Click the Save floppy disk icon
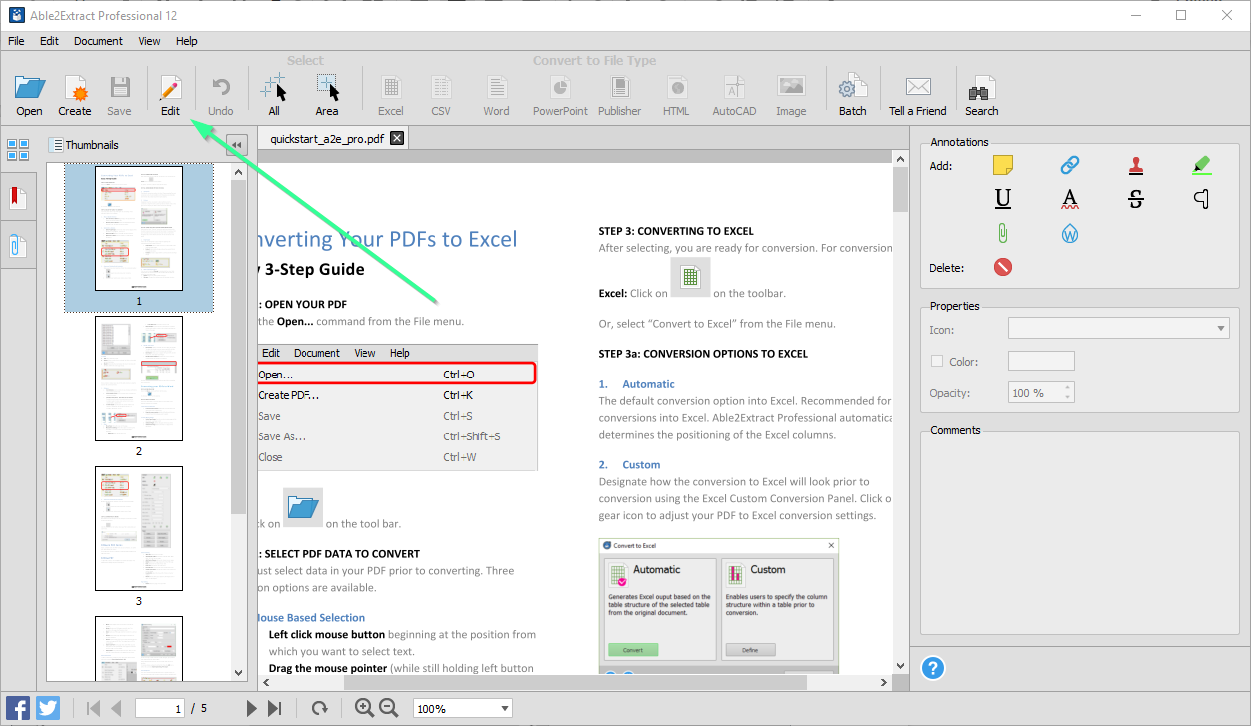The width and height of the screenshot is (1251, 726). tap(120, 88)
